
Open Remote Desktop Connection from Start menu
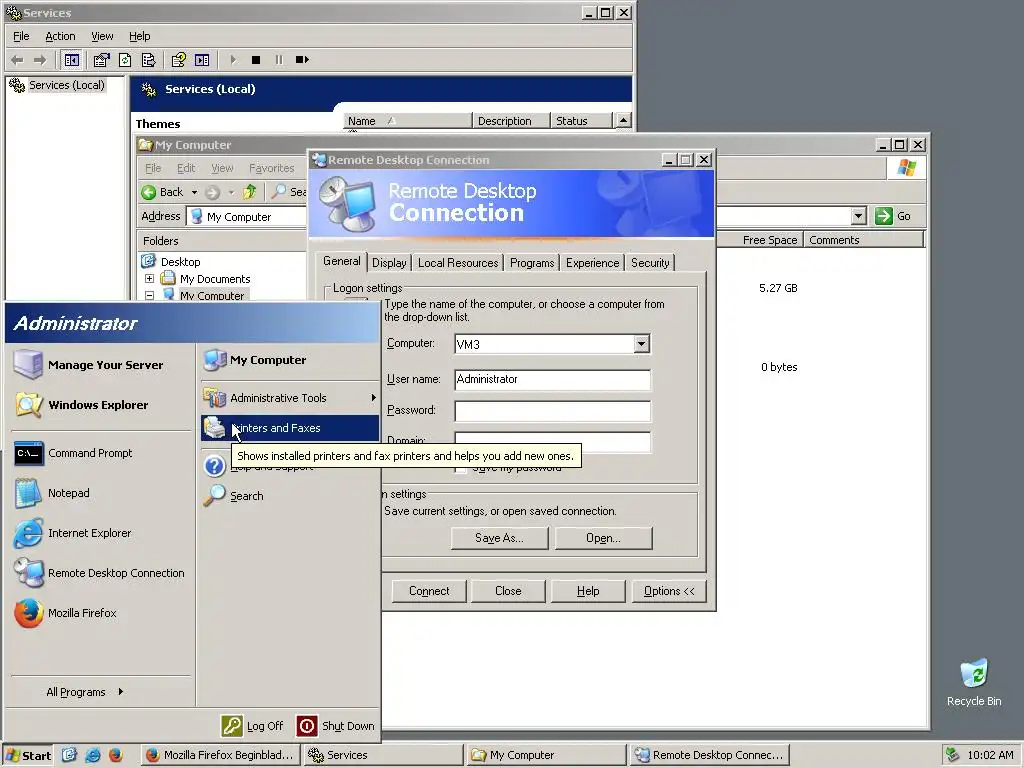pos(100,573)
